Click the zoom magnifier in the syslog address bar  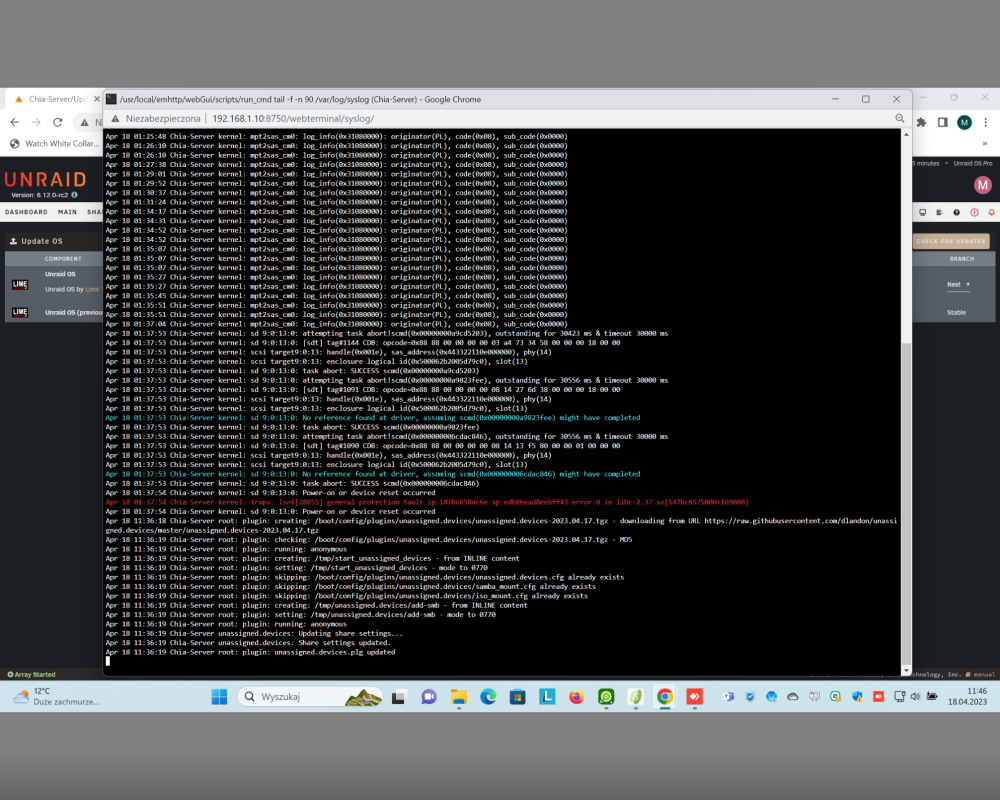tap(899, 118)
